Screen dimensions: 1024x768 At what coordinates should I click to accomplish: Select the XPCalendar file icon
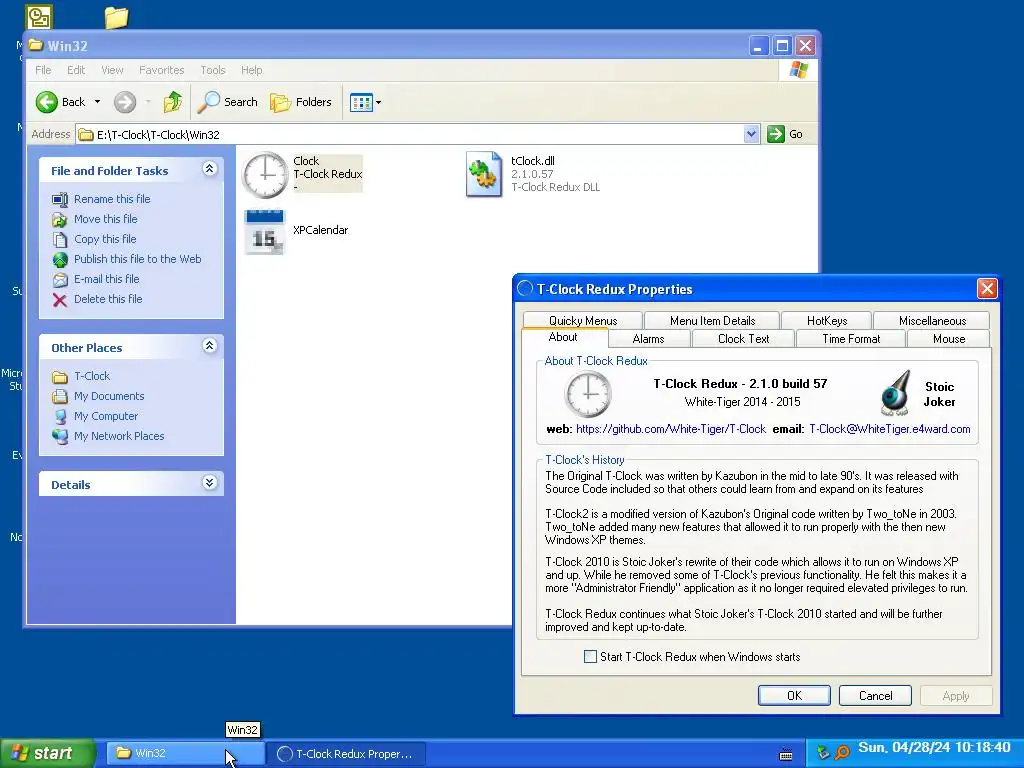(264, 232)
